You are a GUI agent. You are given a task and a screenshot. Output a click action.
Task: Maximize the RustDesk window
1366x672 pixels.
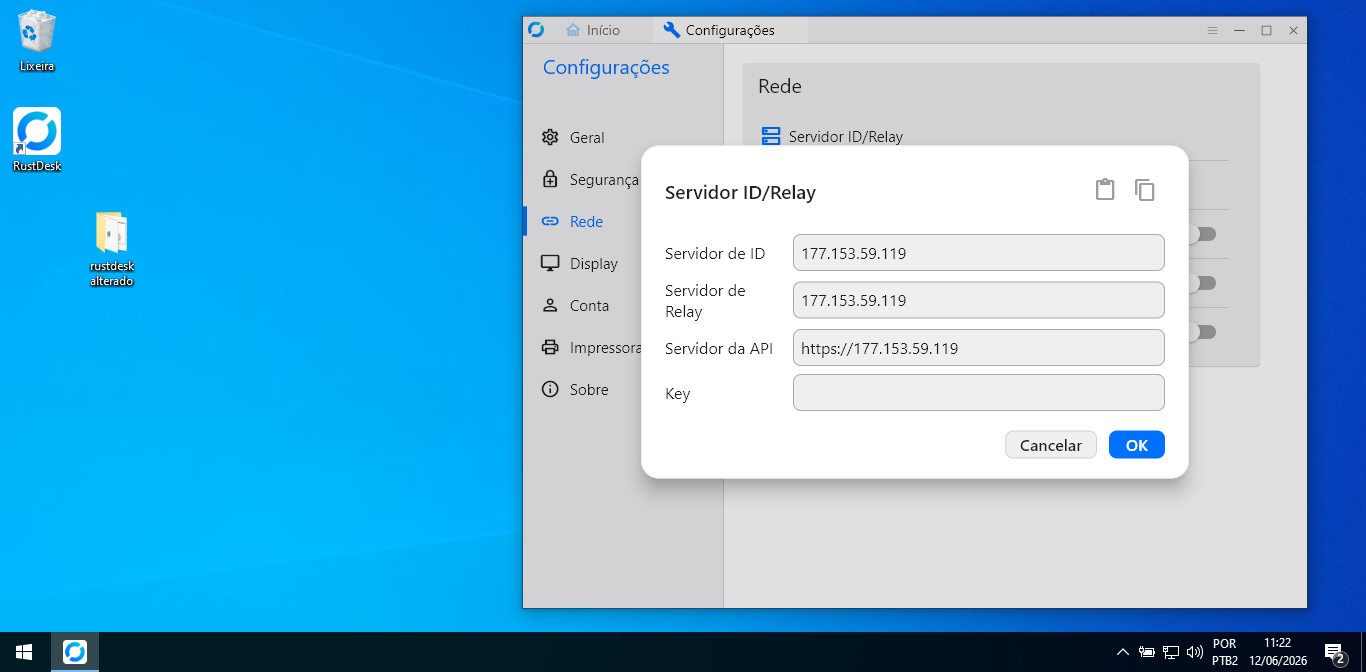[x=1266, y=31]
